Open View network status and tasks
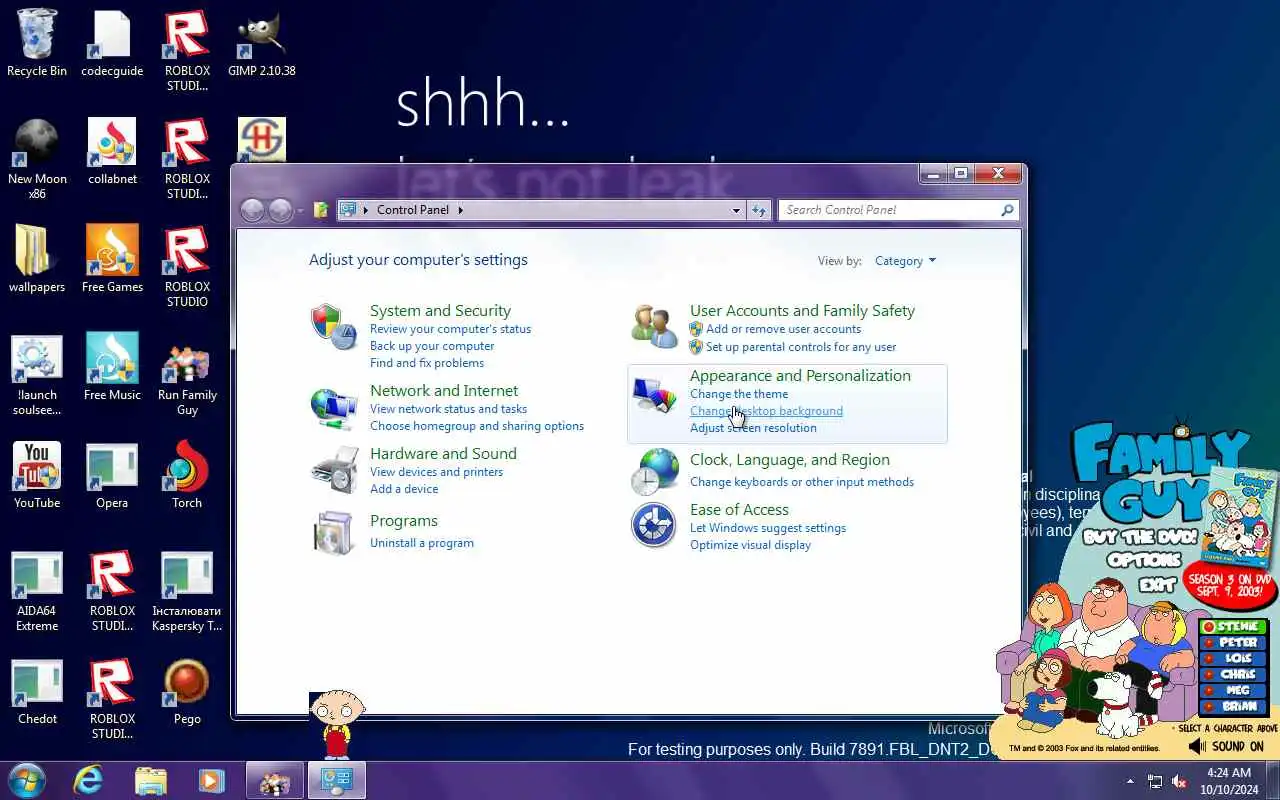This screenshot has height=800, width=1280. coord(448,409)
